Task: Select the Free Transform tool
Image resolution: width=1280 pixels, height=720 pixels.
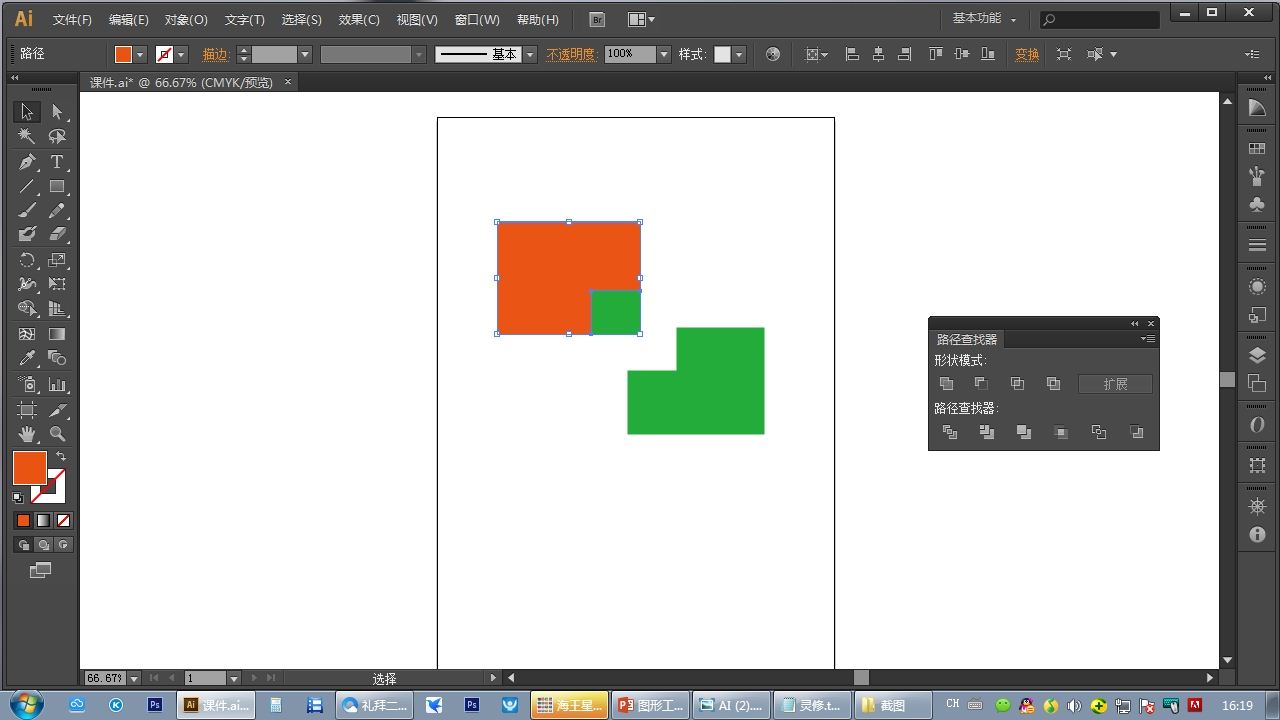Action: (57, 285)
